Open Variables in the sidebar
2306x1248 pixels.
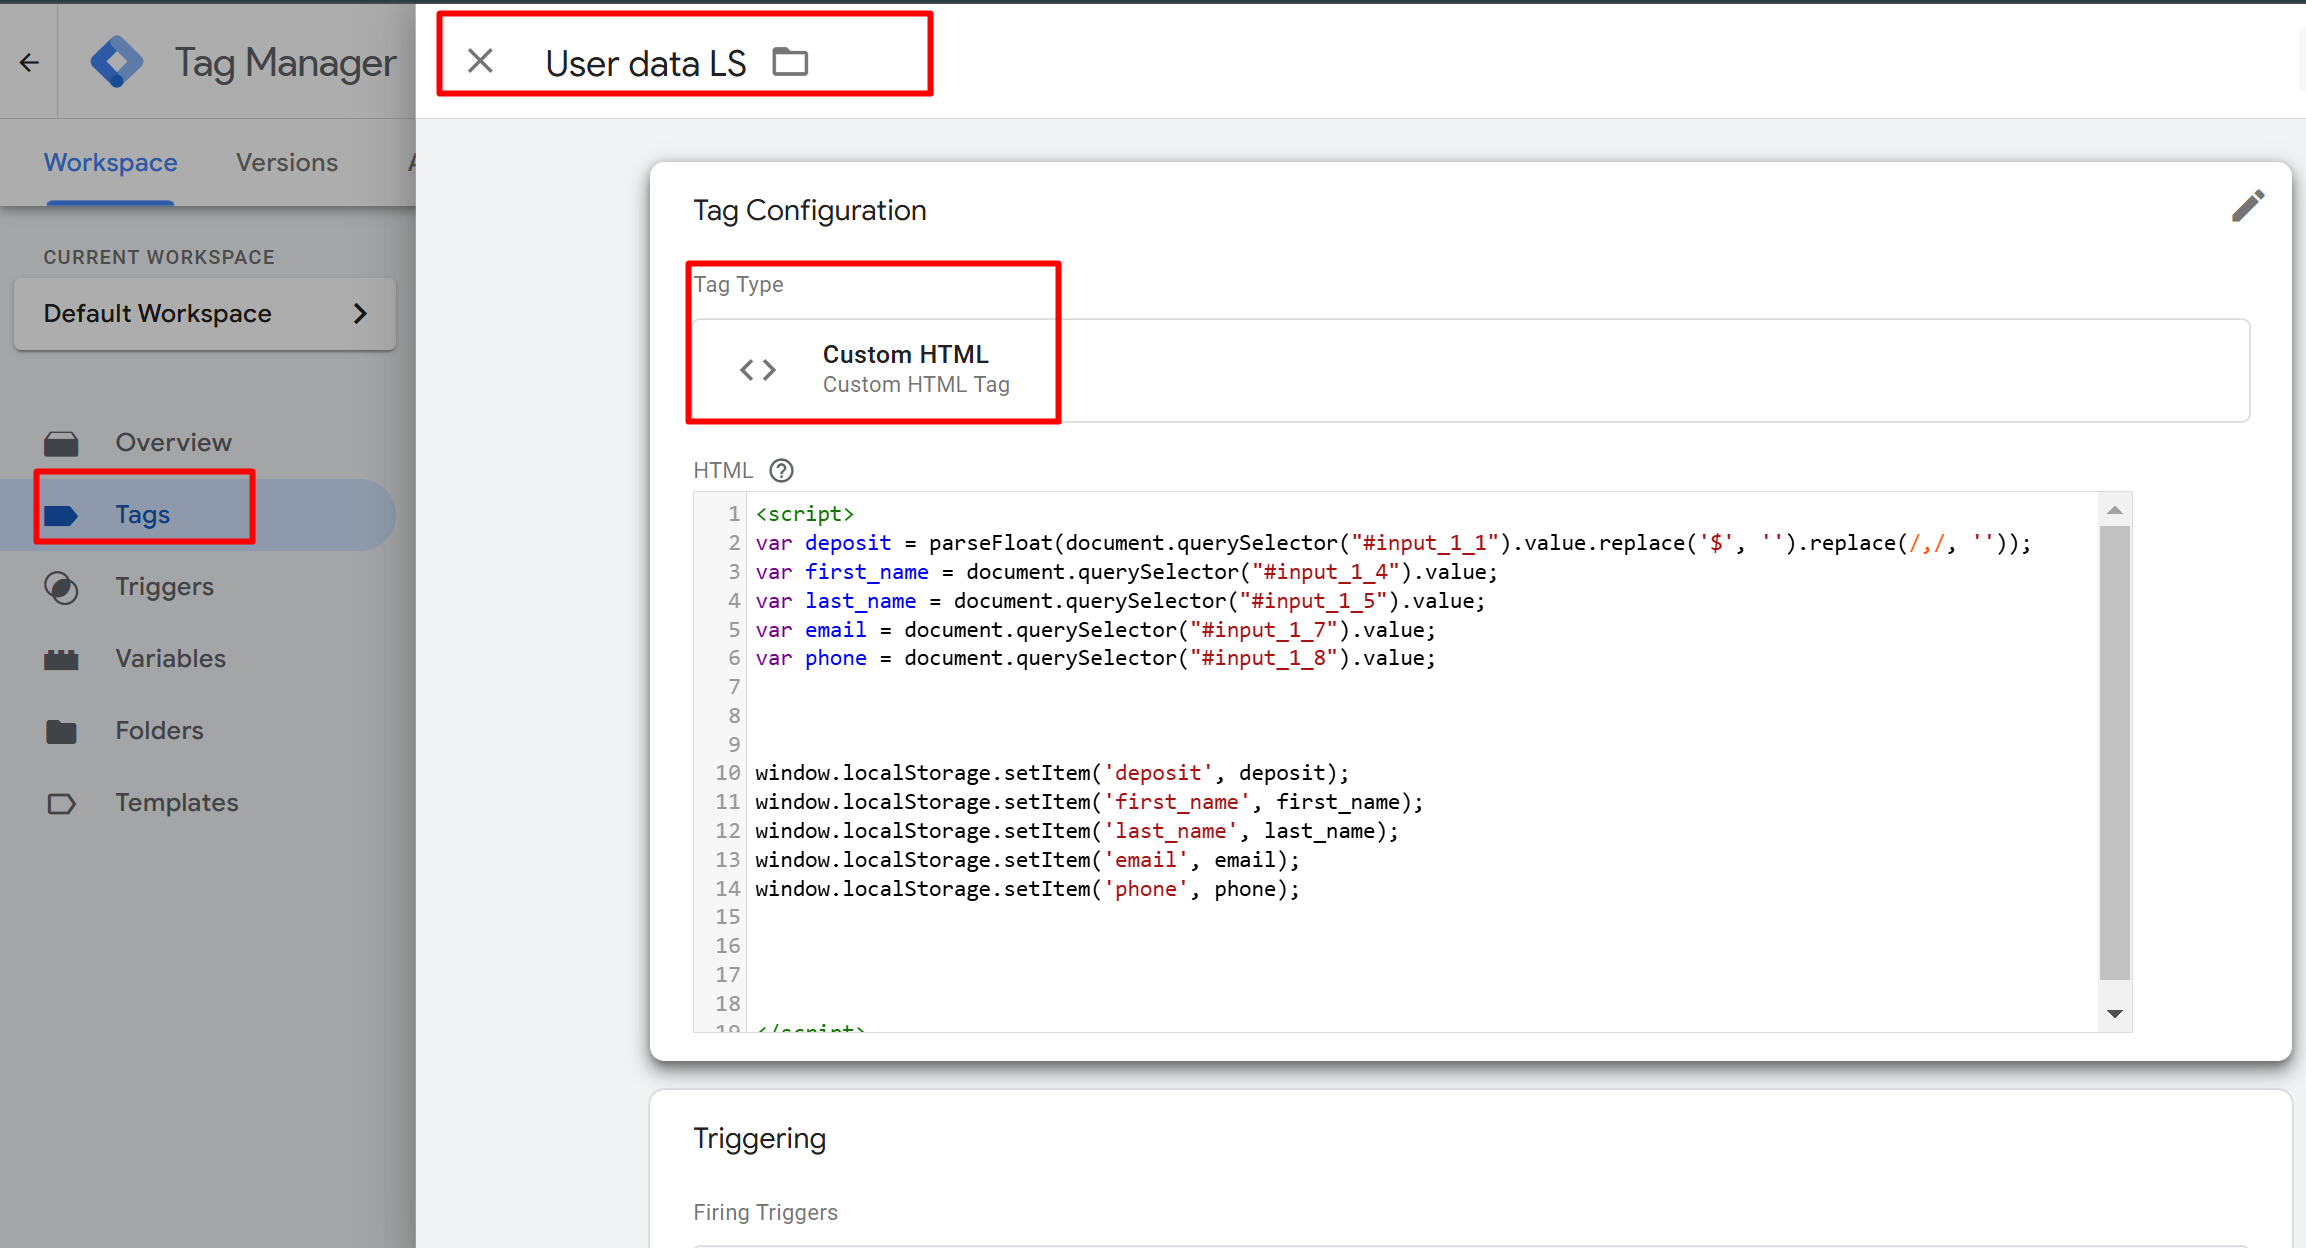[x=170, y=658]
